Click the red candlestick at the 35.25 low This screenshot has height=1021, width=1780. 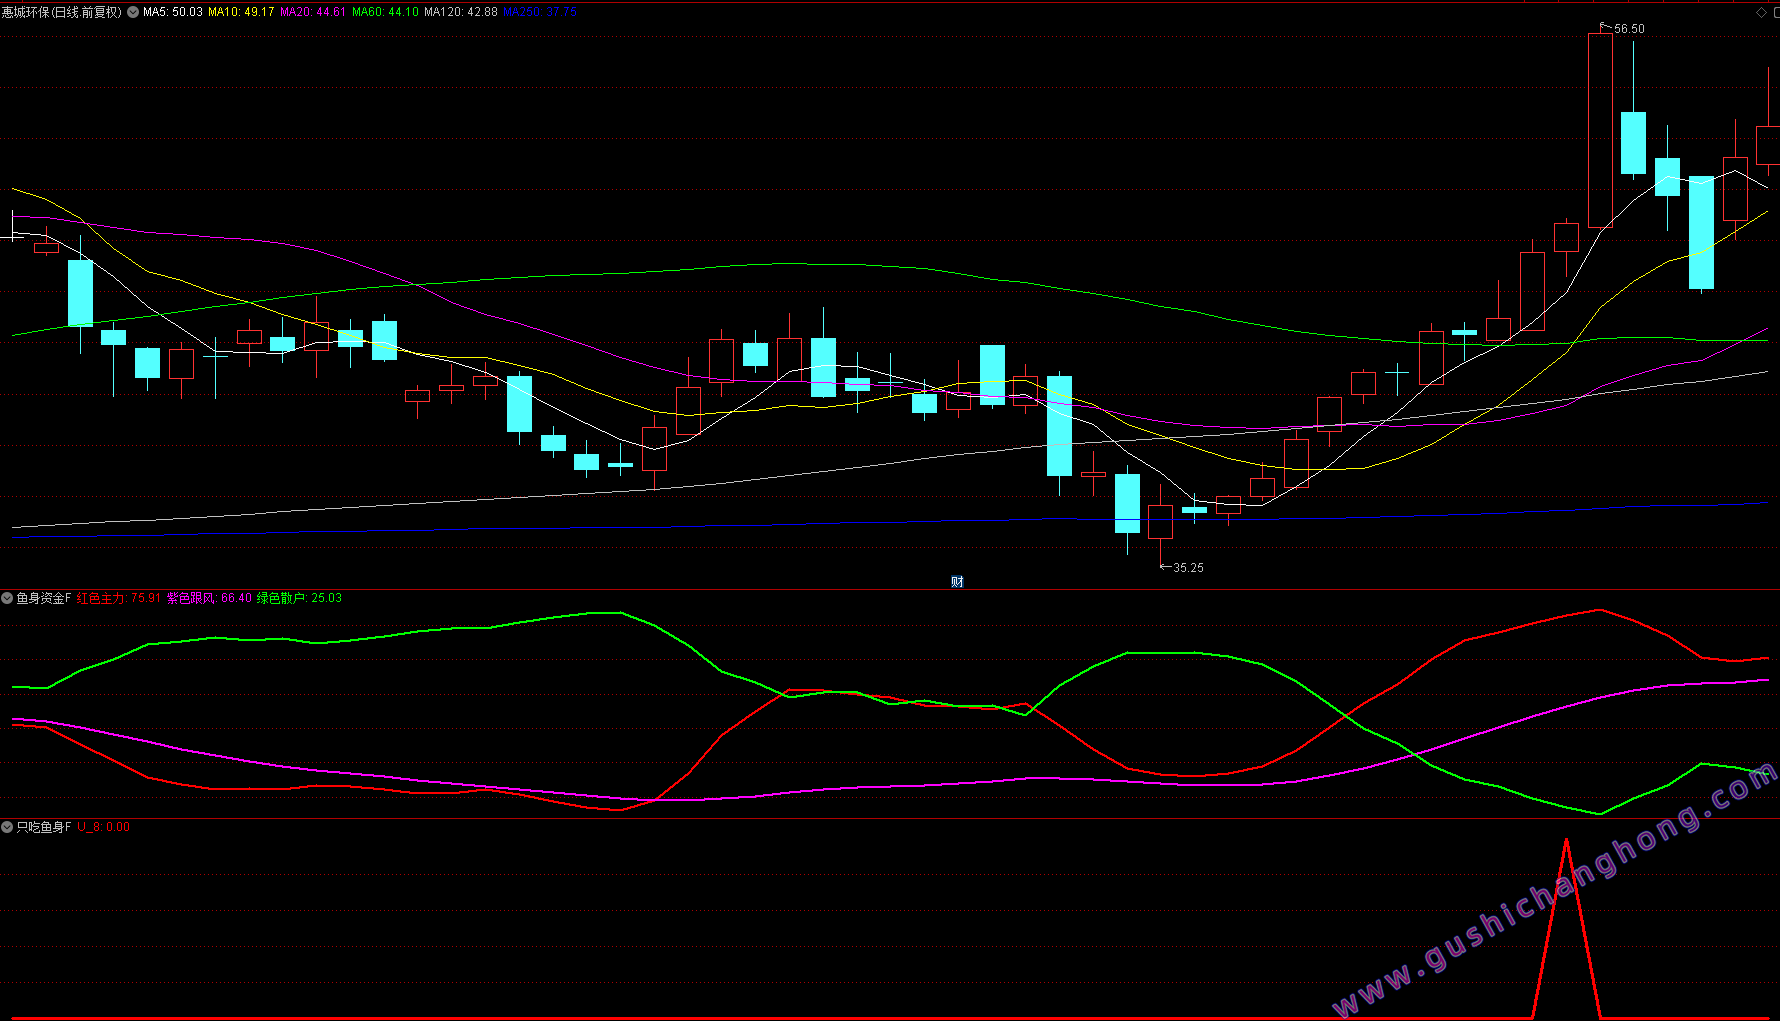coord(1160,522)
